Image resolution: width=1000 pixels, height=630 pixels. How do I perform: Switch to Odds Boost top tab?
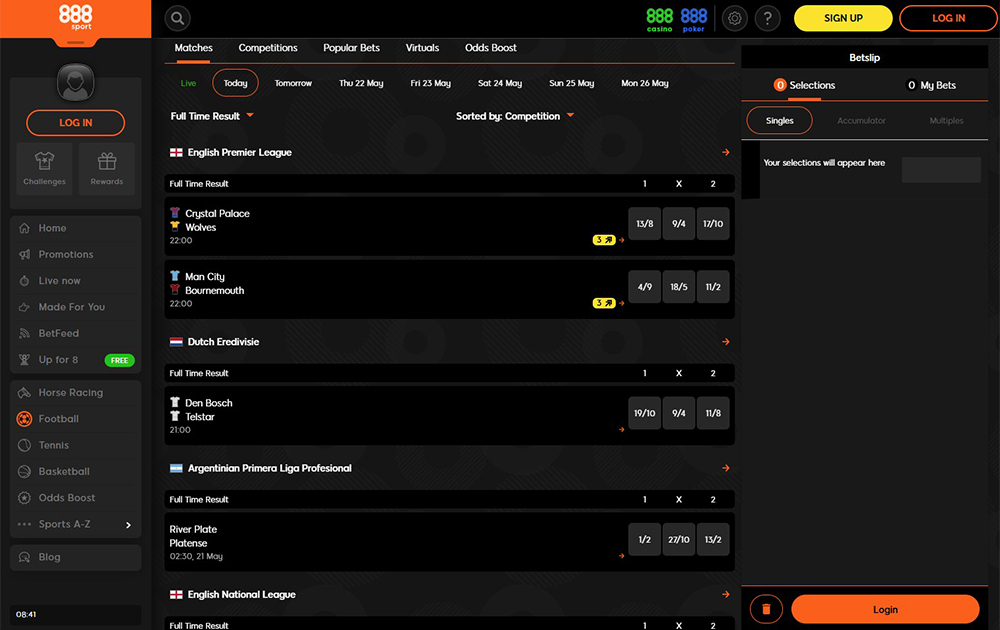[x=490, y=48]
